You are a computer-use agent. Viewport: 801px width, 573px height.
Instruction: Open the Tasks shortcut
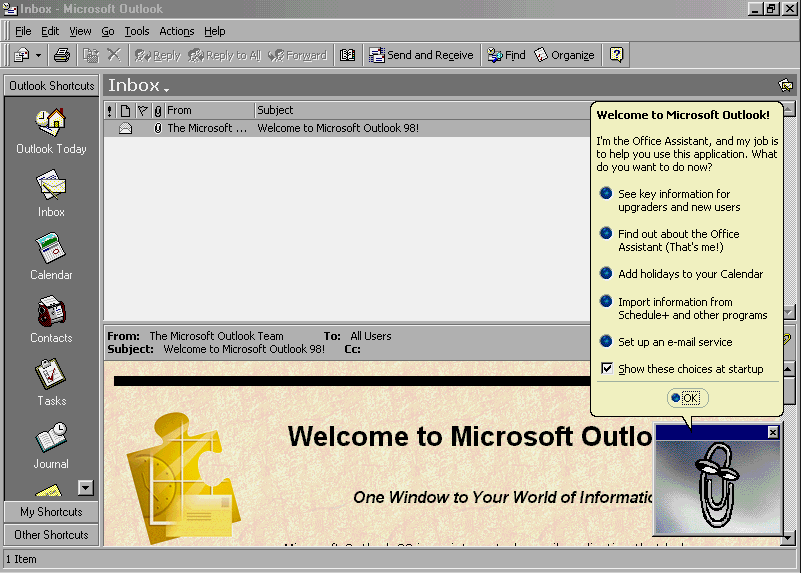tap(51, 383)
